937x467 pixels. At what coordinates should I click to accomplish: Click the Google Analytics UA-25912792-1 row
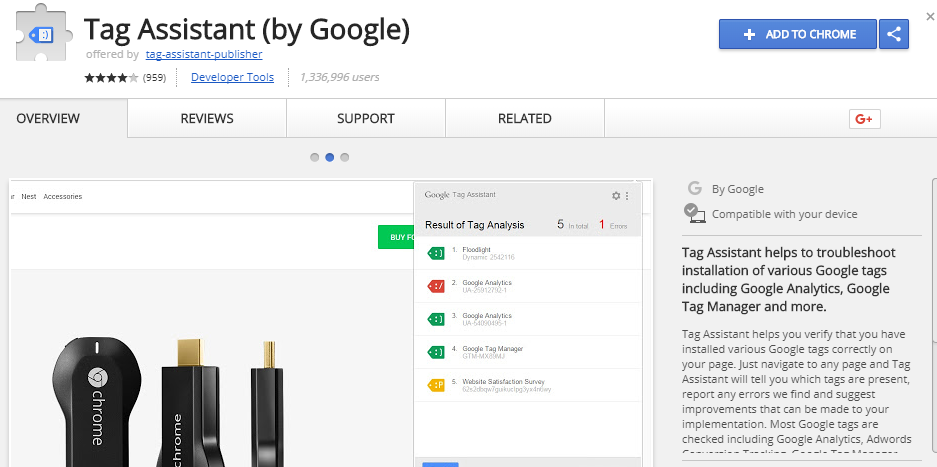528,286
